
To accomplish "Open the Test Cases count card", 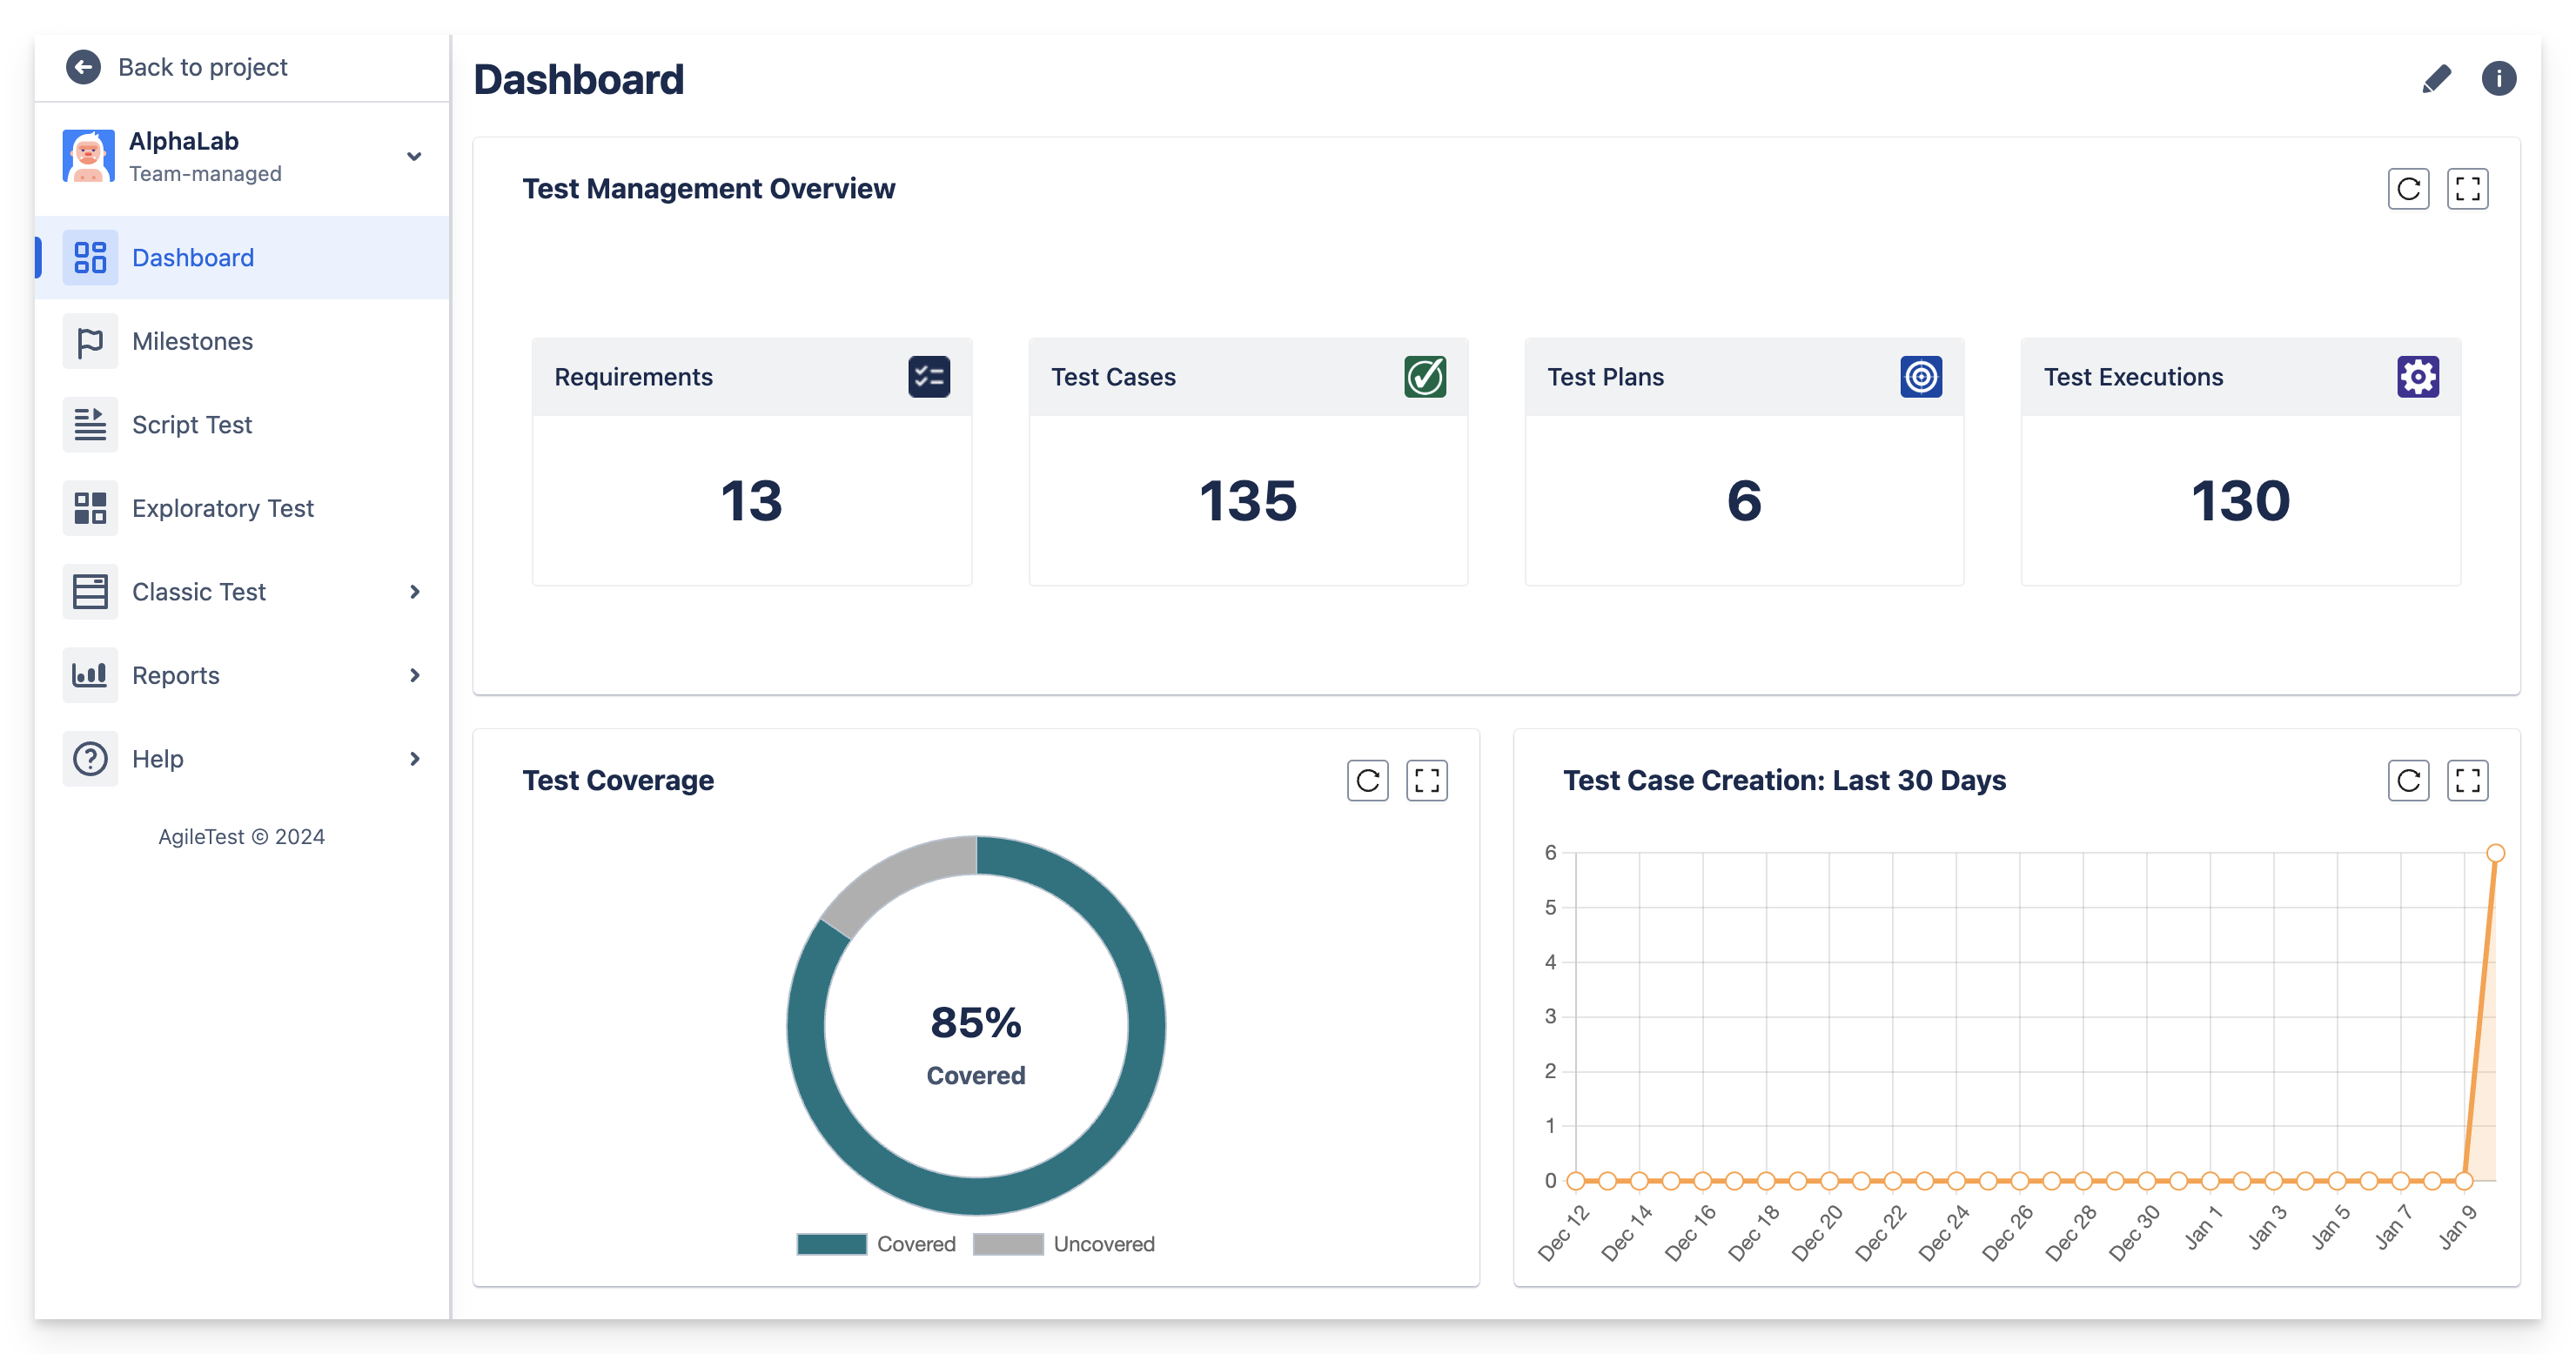I will 1247,462.
